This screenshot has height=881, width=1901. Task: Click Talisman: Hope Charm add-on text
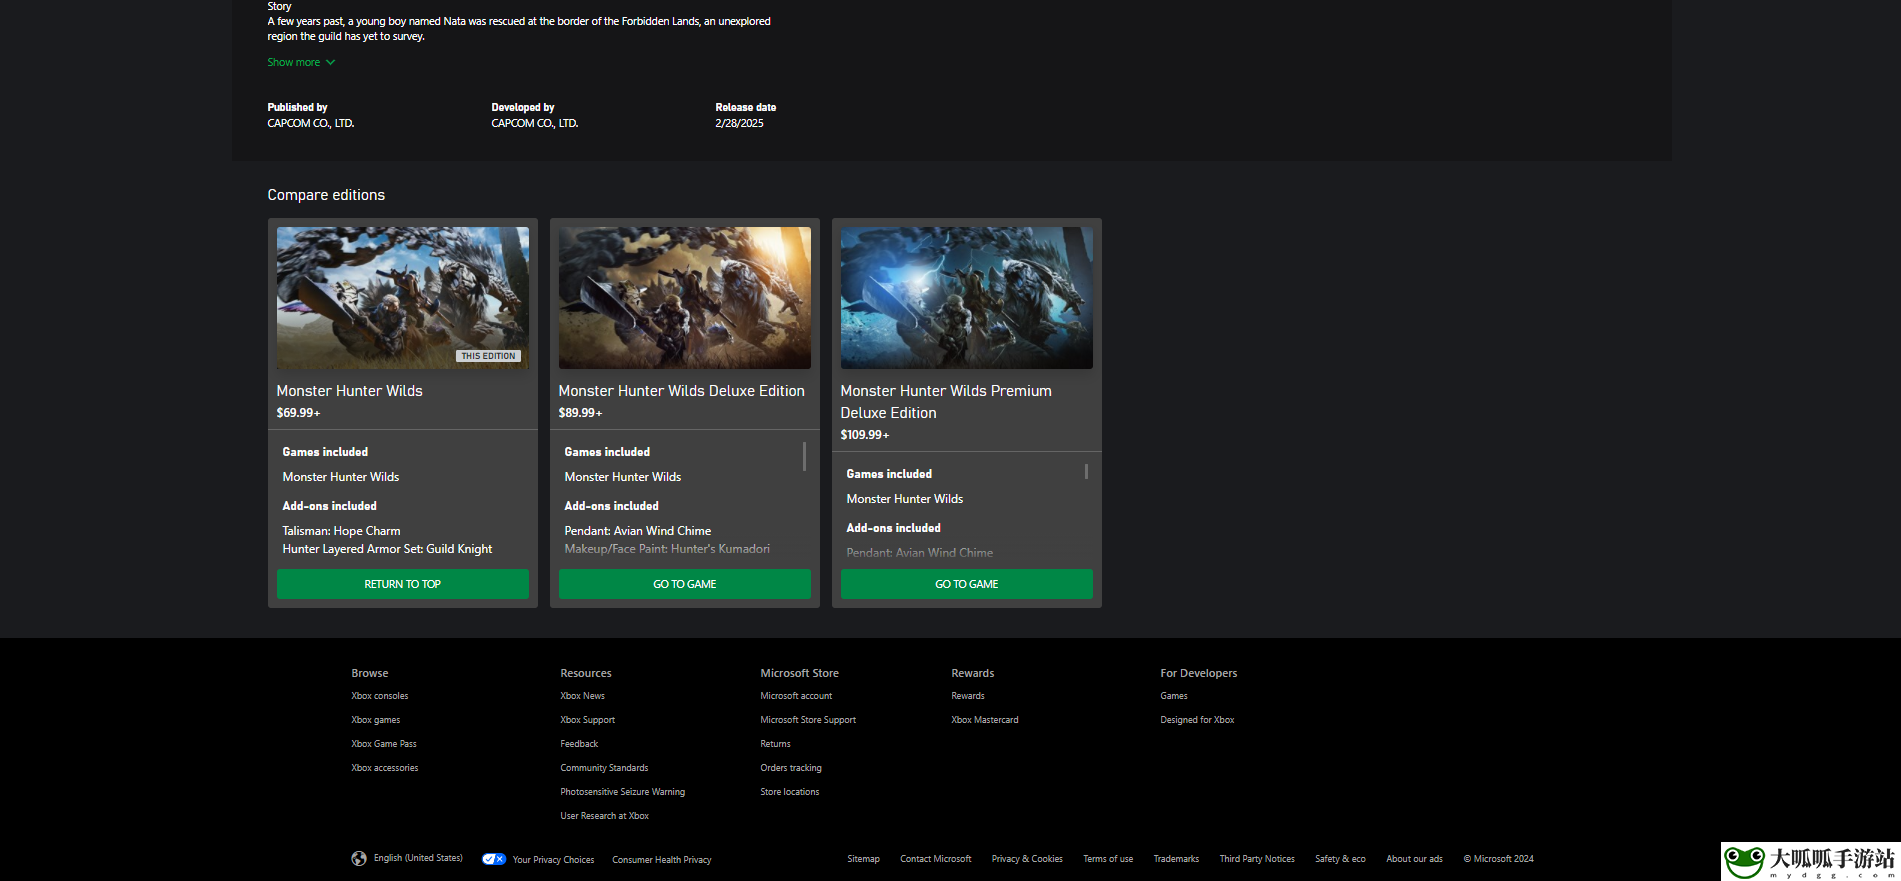342,531
